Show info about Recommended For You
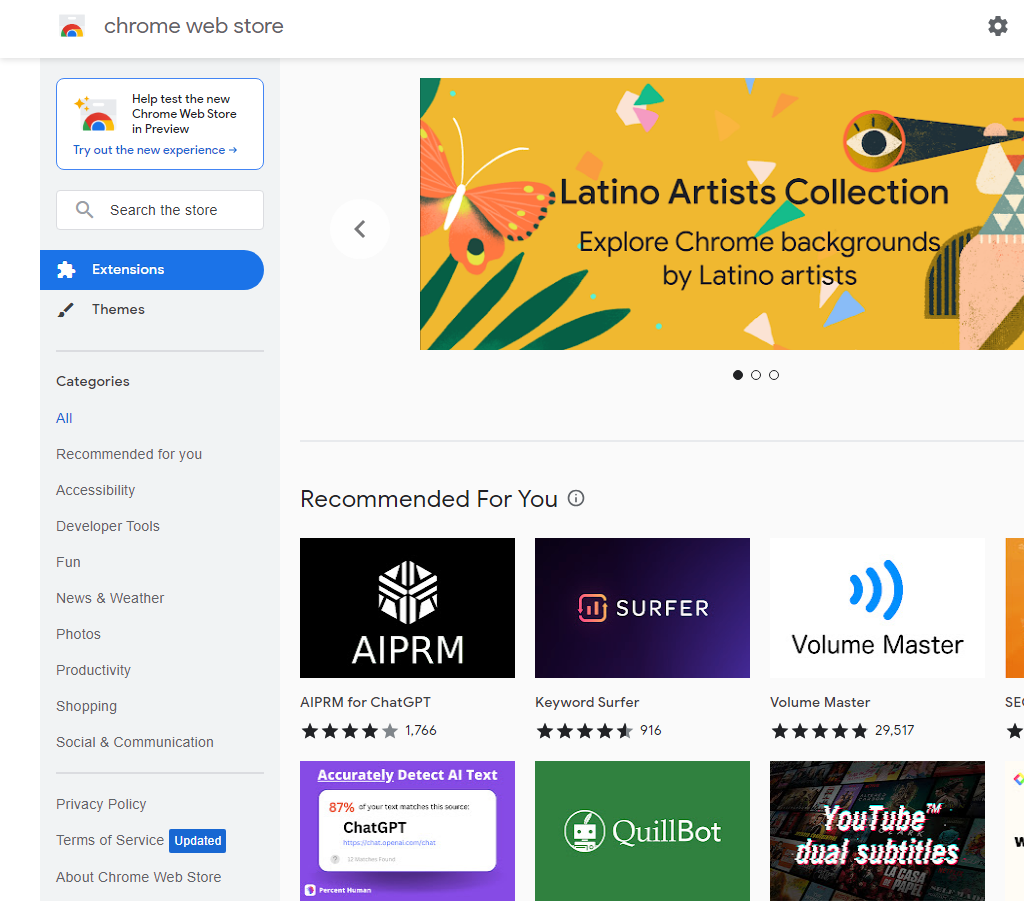The height and width of the screenshot is (901, 1024). (576, 498)
